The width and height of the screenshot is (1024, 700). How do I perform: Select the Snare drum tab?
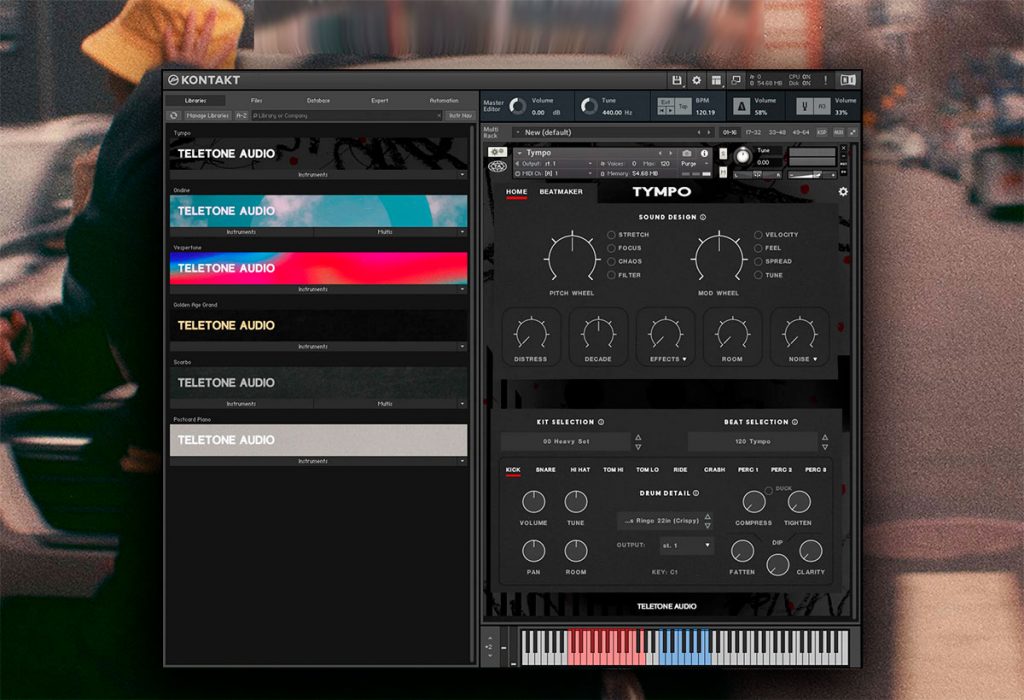click(545, 470)
